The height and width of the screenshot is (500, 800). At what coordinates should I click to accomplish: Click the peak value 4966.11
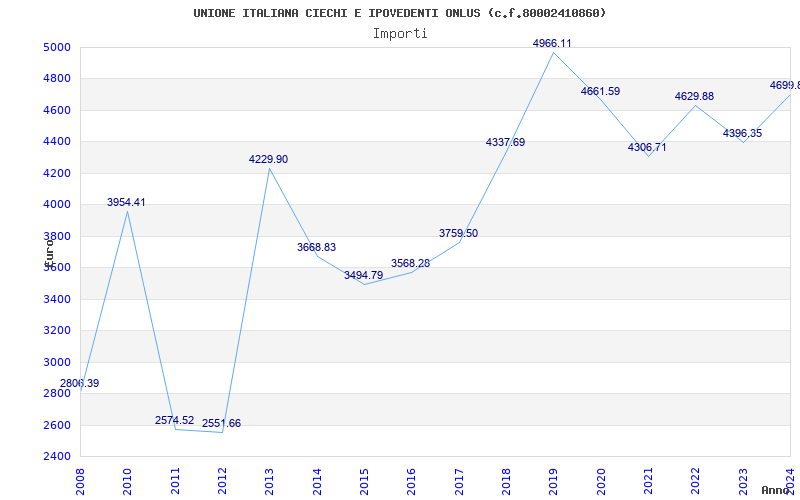[x=552, y=44]
